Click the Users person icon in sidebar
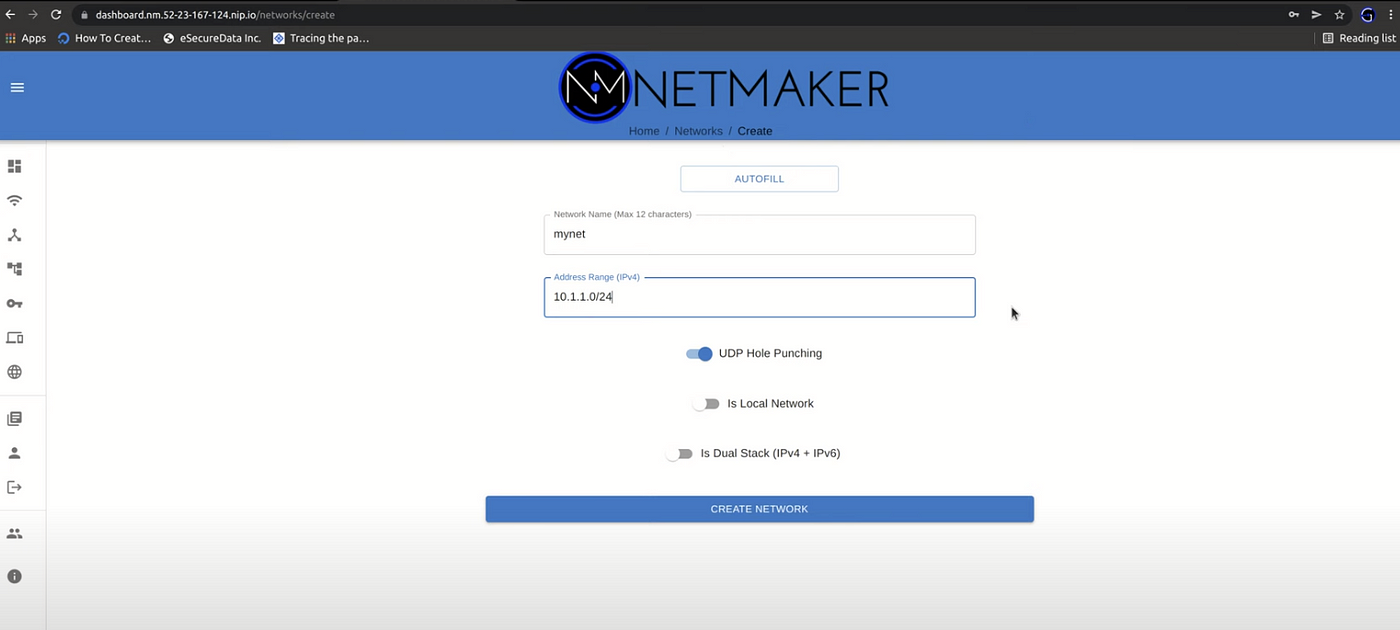Viewport: 1400px width, 630px height. (14, 452)
